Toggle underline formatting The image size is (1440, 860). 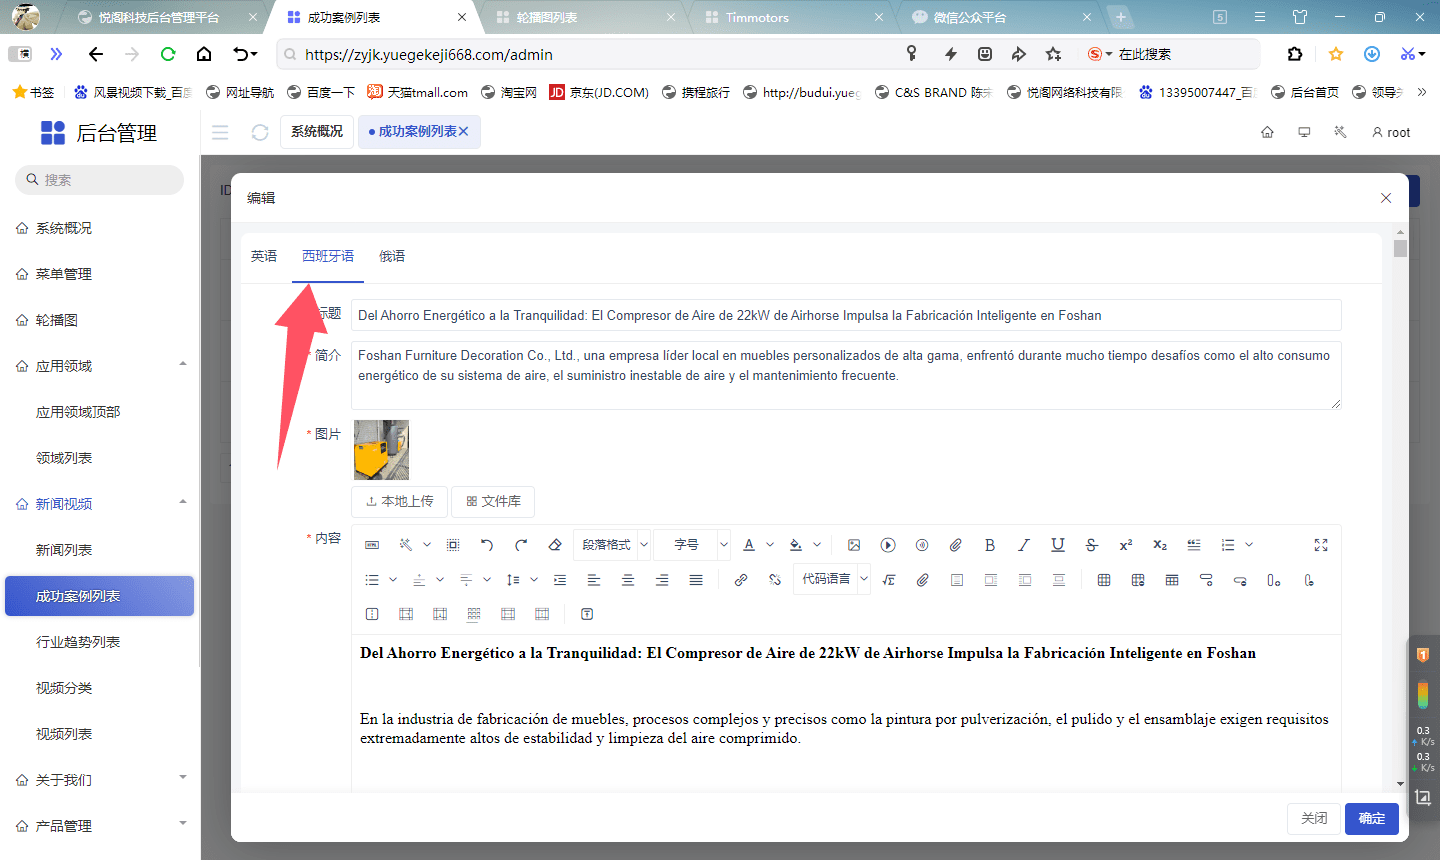(x=1057, y=545)
